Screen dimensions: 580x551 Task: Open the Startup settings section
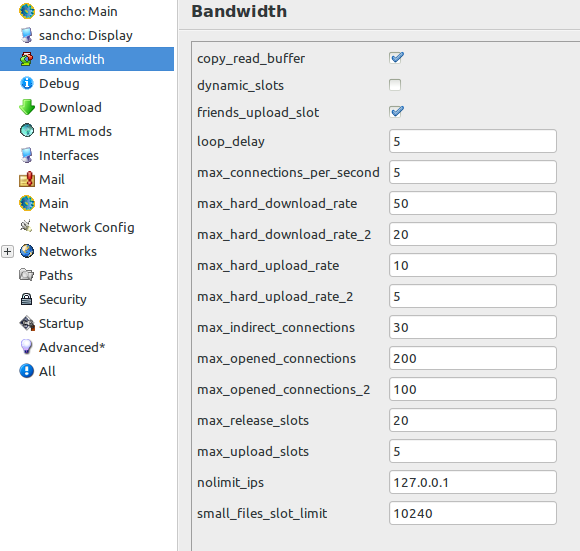[x=61, y=323]
